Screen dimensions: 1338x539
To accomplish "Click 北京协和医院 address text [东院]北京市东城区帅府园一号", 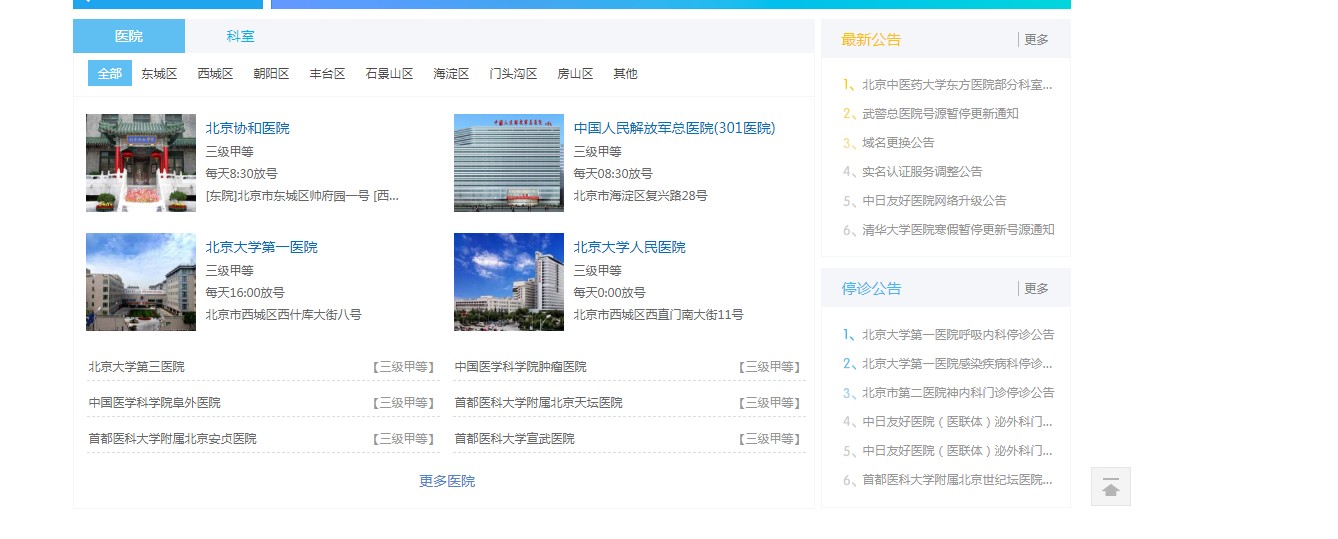I will (302, 196).
